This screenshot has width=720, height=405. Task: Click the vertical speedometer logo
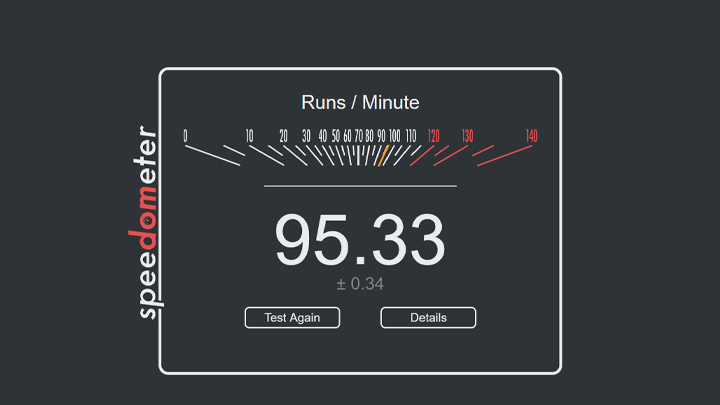pos(146,222)
